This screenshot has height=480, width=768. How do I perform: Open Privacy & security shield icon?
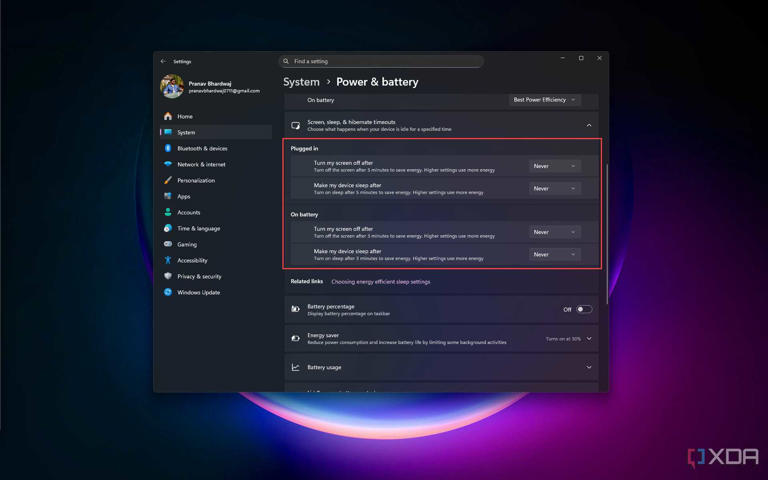168,276
